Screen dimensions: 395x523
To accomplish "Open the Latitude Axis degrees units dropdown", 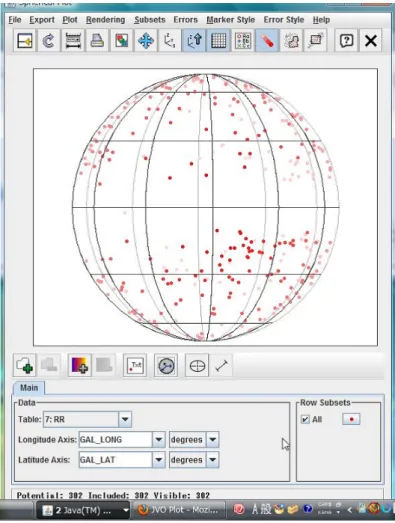I will [x=194, y=460].
